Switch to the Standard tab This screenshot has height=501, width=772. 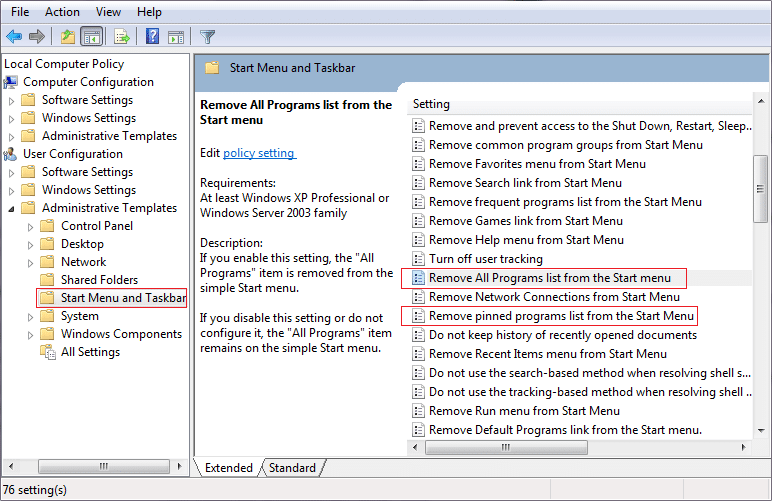[292, 468]
